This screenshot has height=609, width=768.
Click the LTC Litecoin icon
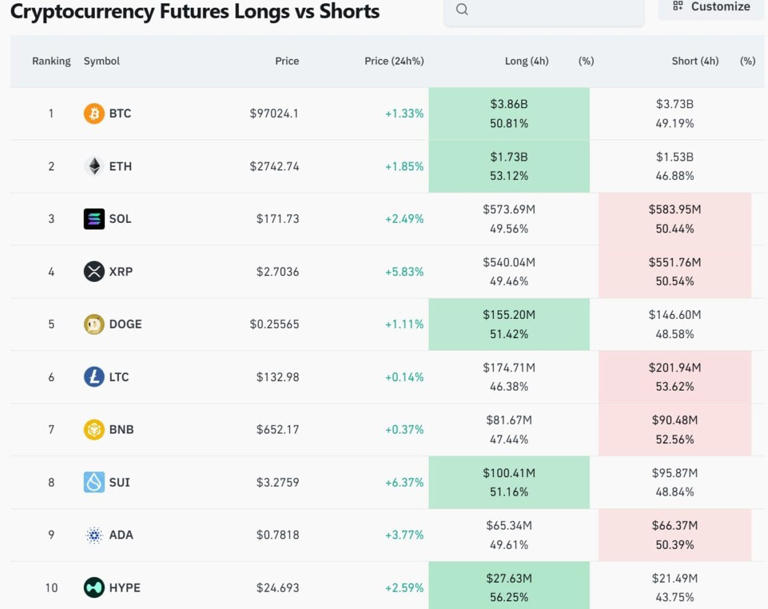(94, 377)
